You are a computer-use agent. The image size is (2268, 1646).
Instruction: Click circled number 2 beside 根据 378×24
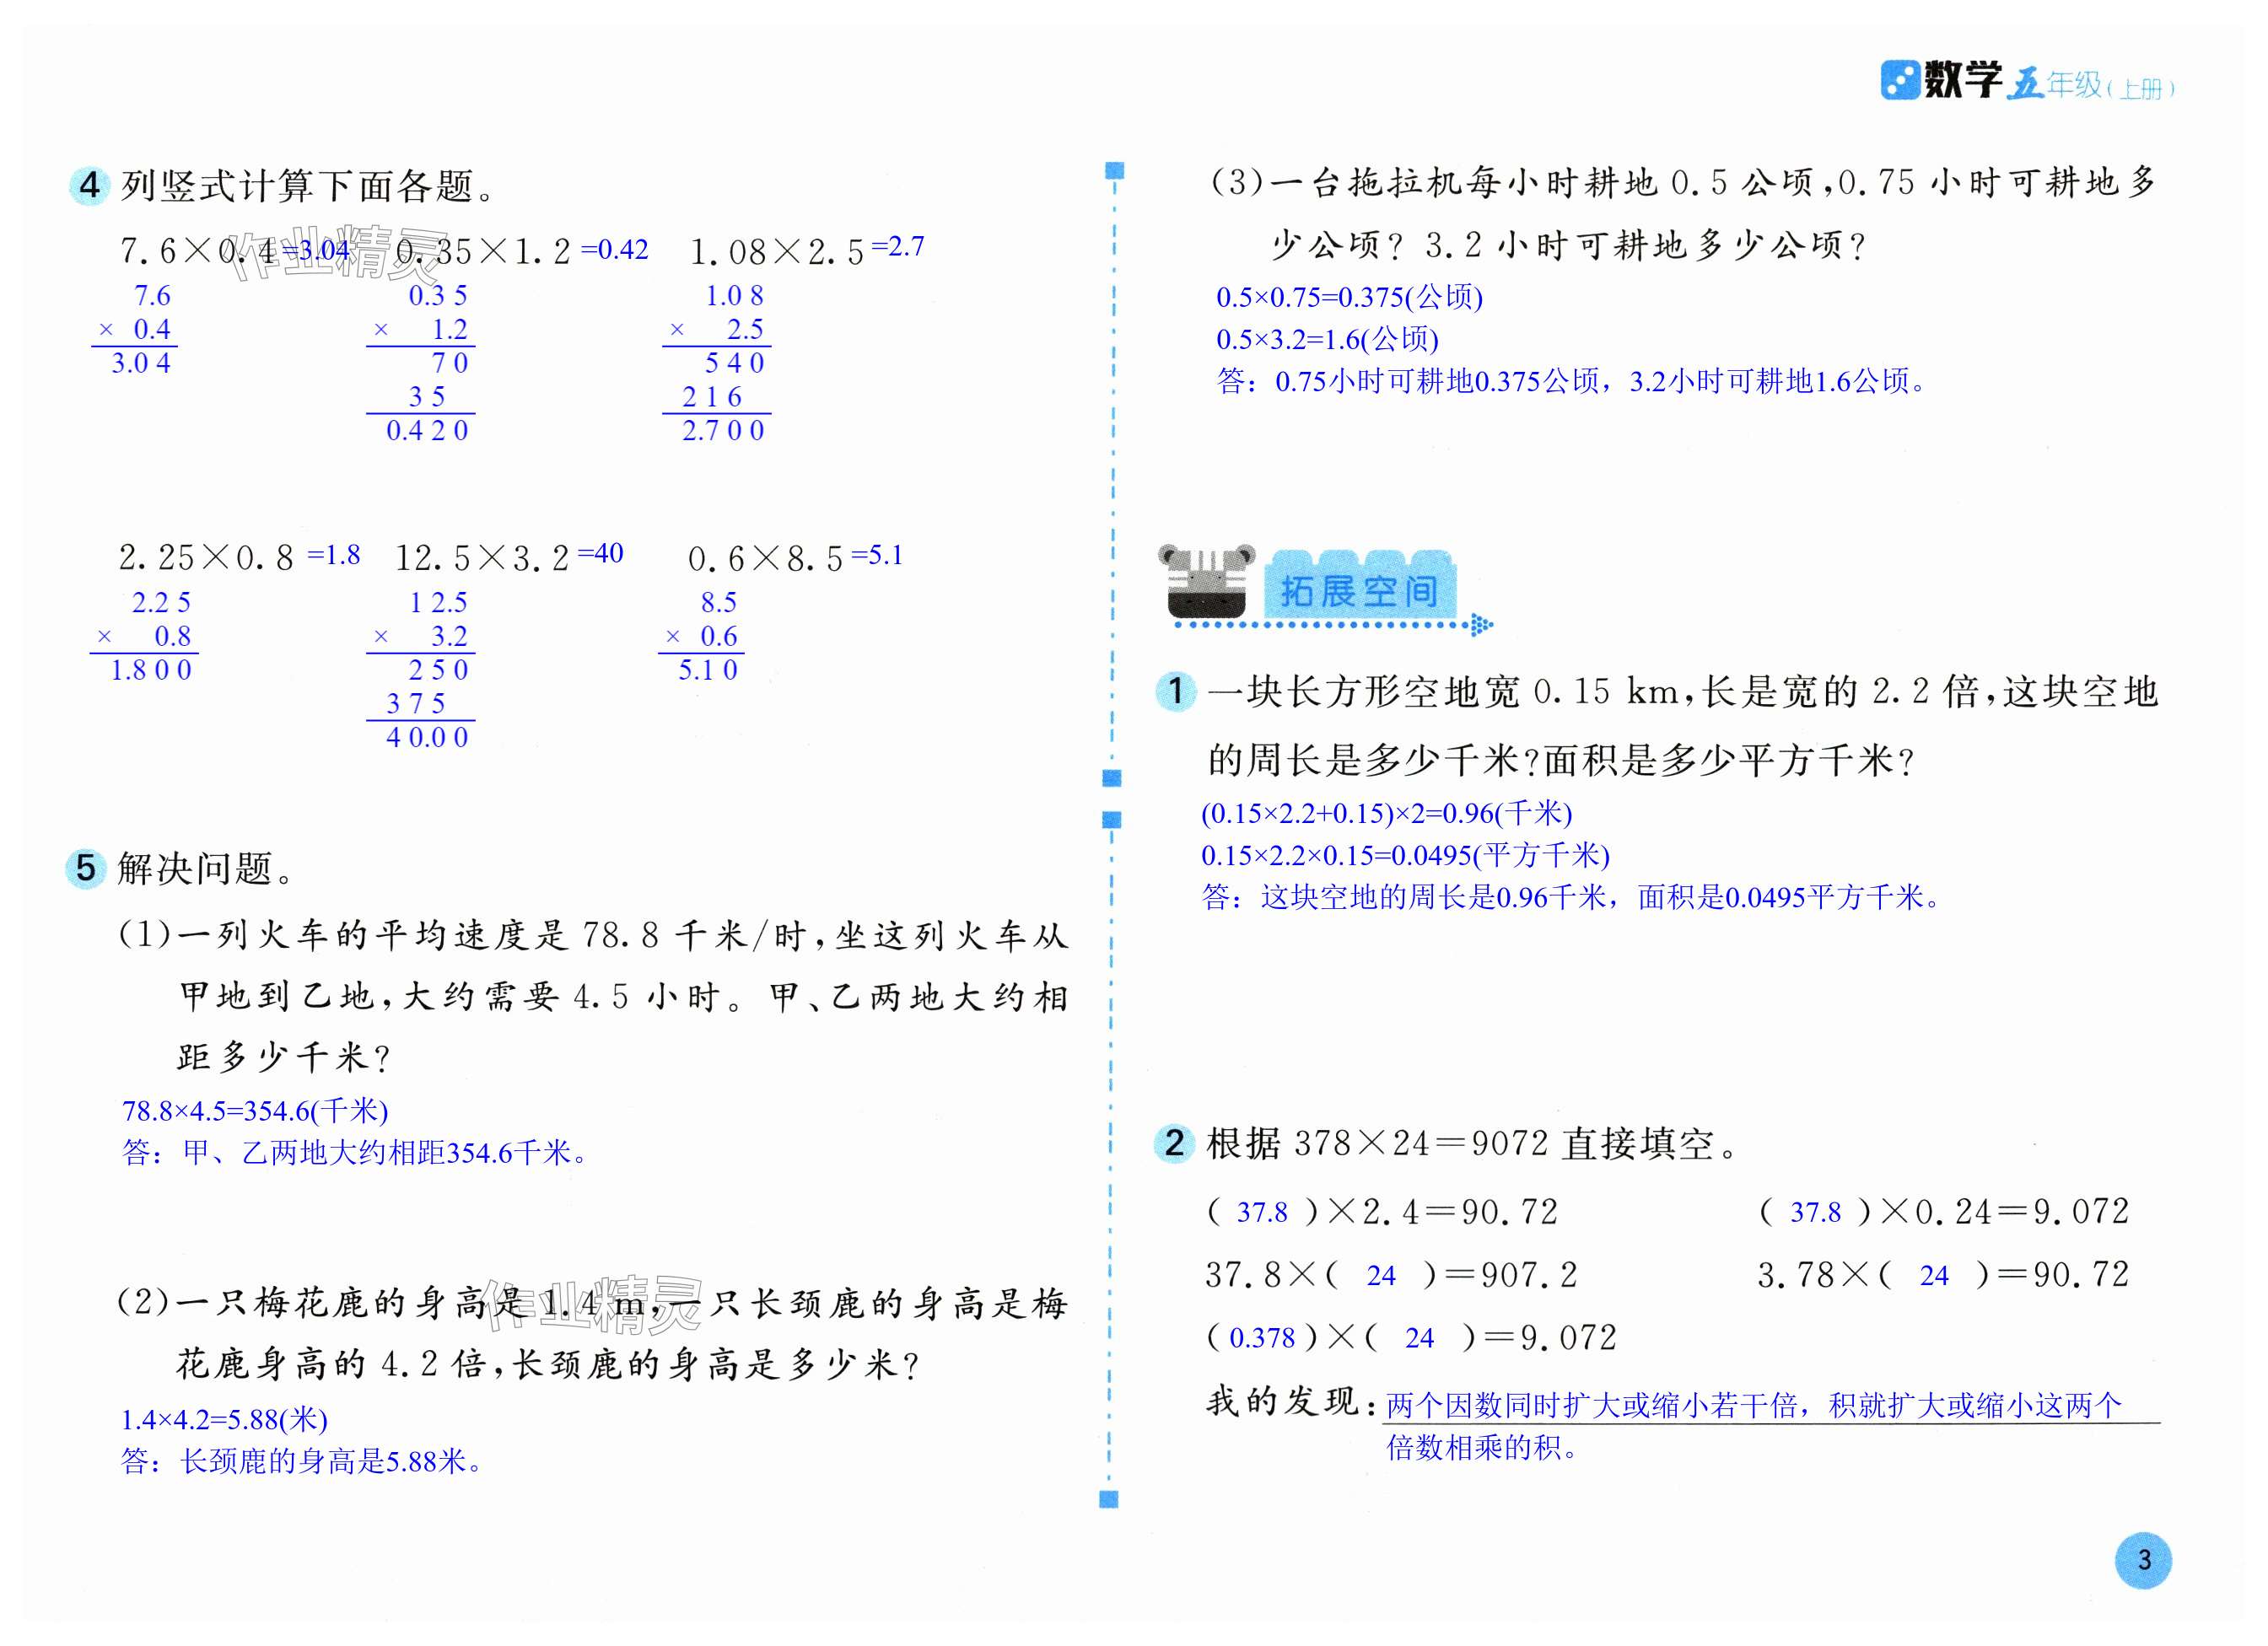pyautogui.click(x=1175, y=1142)
